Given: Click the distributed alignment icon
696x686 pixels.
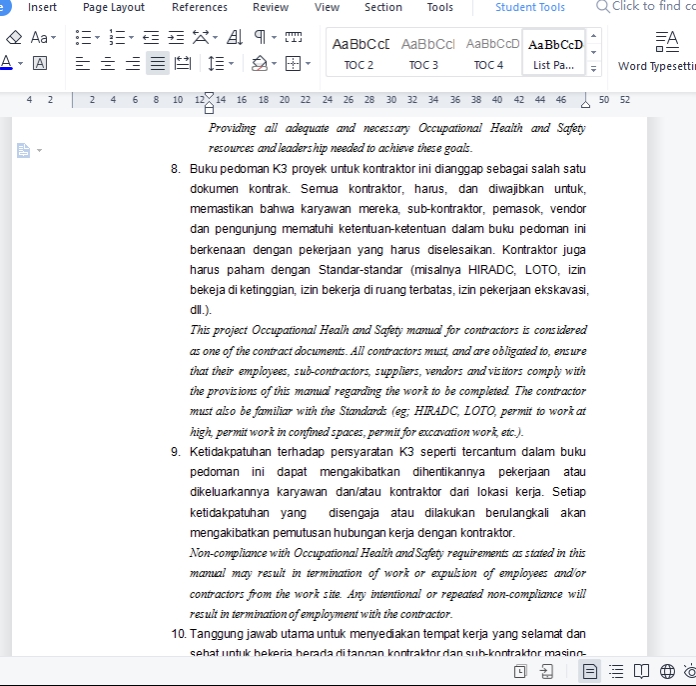Looking at the screenshot, I should click(182, 63).
